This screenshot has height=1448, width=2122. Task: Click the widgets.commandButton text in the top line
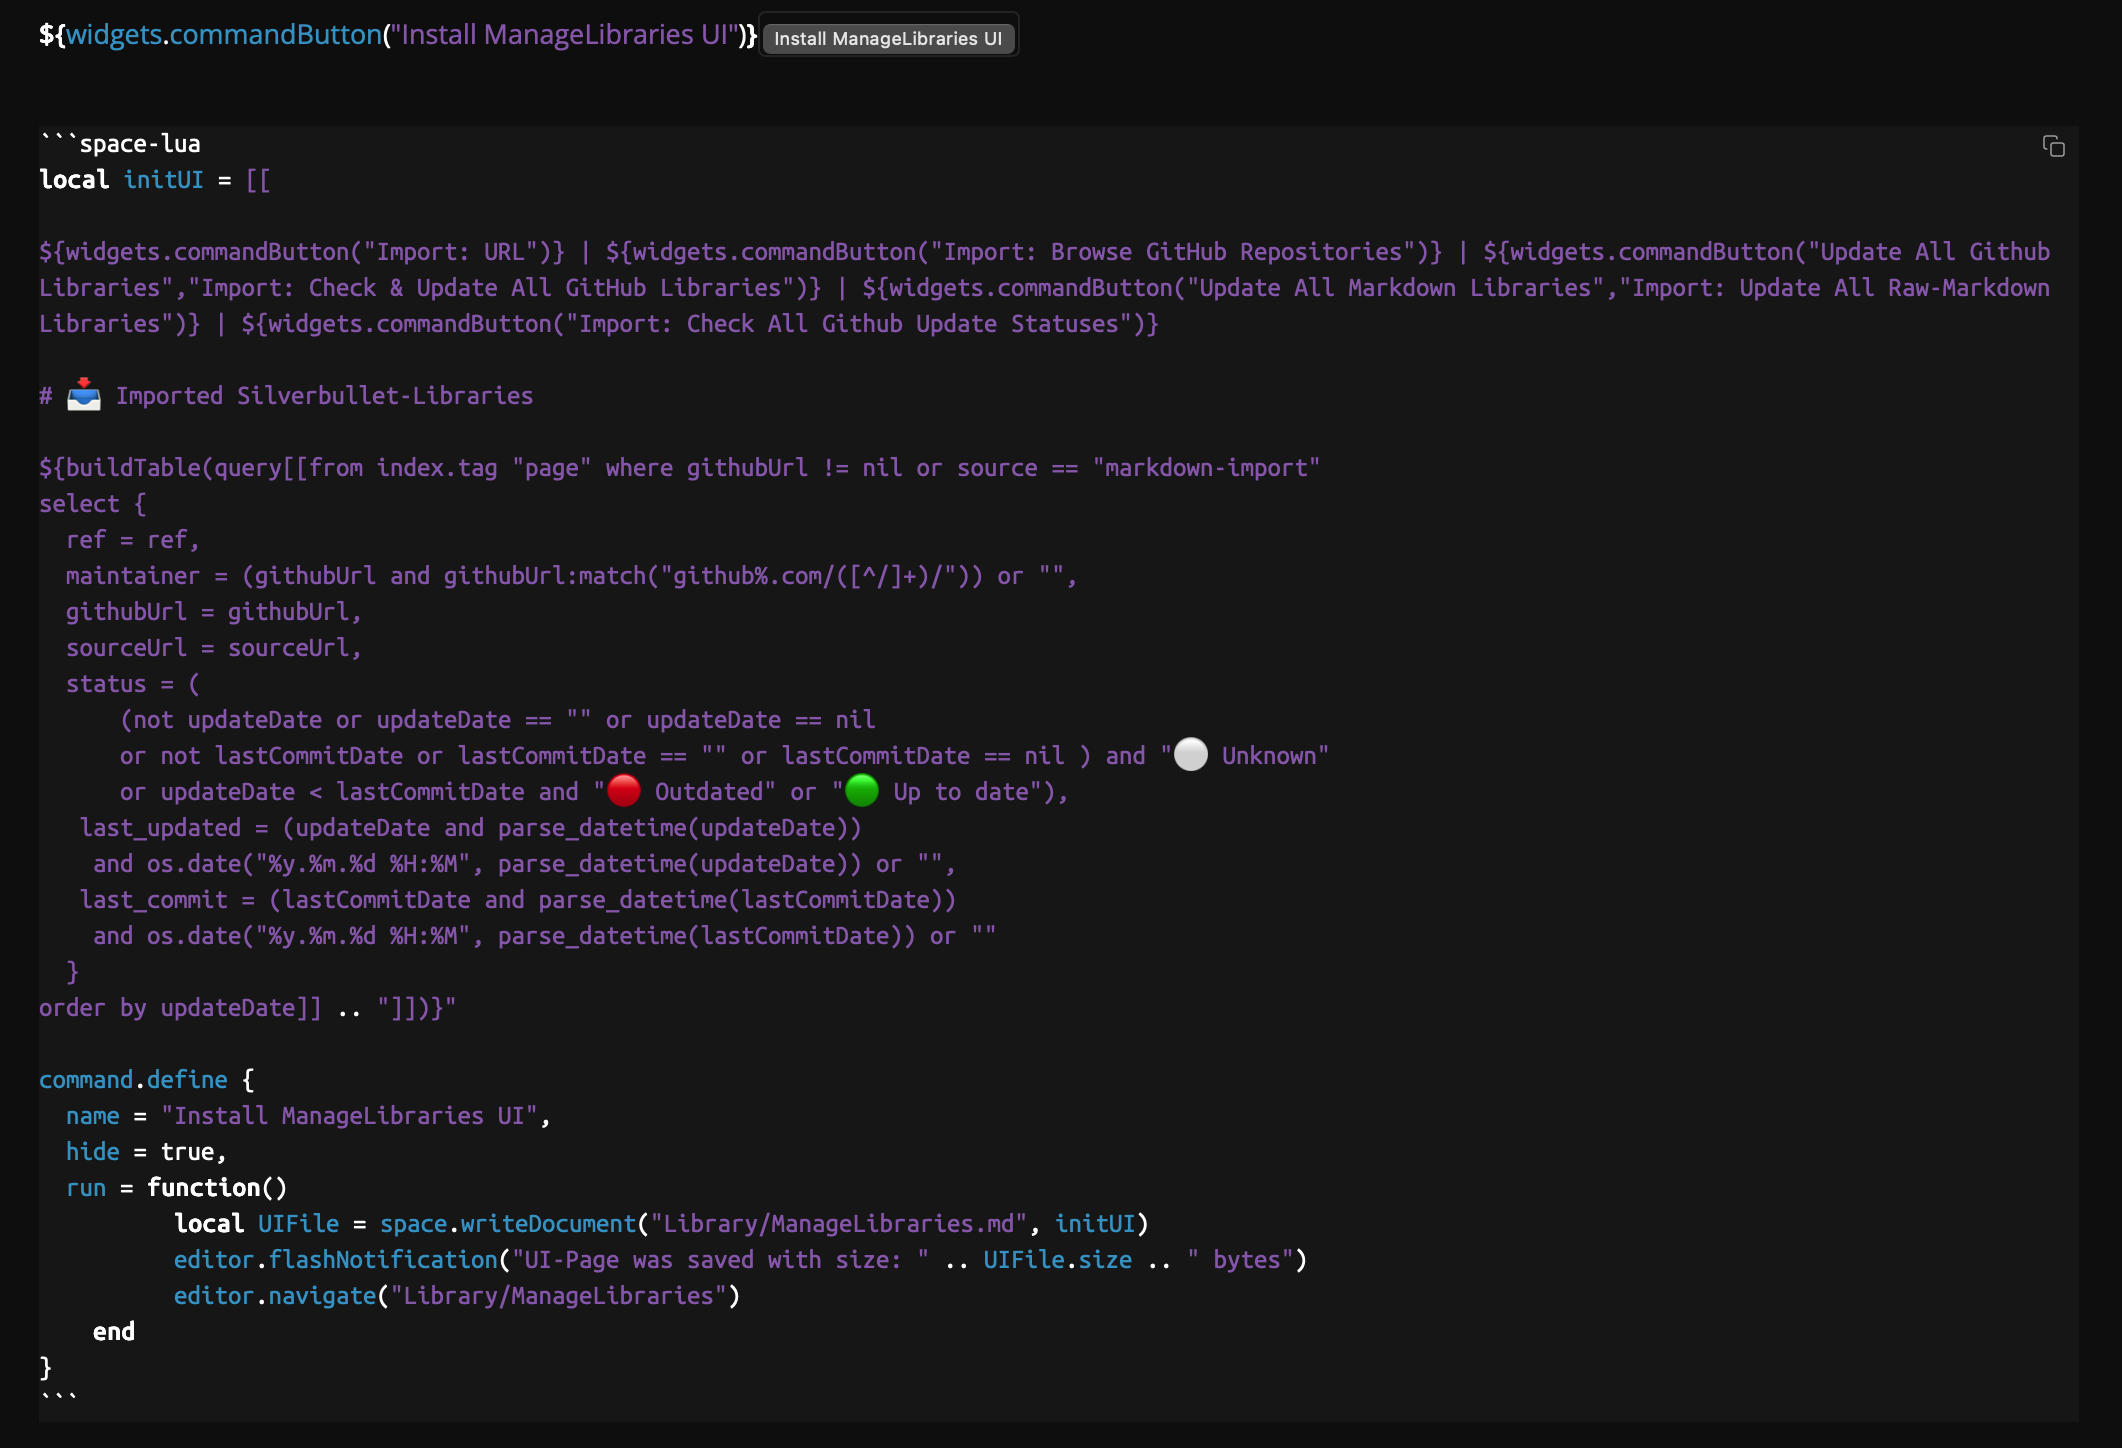pos(224,35)
